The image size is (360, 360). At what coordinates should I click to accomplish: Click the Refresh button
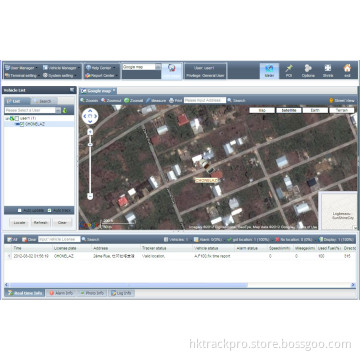point(41,222)
